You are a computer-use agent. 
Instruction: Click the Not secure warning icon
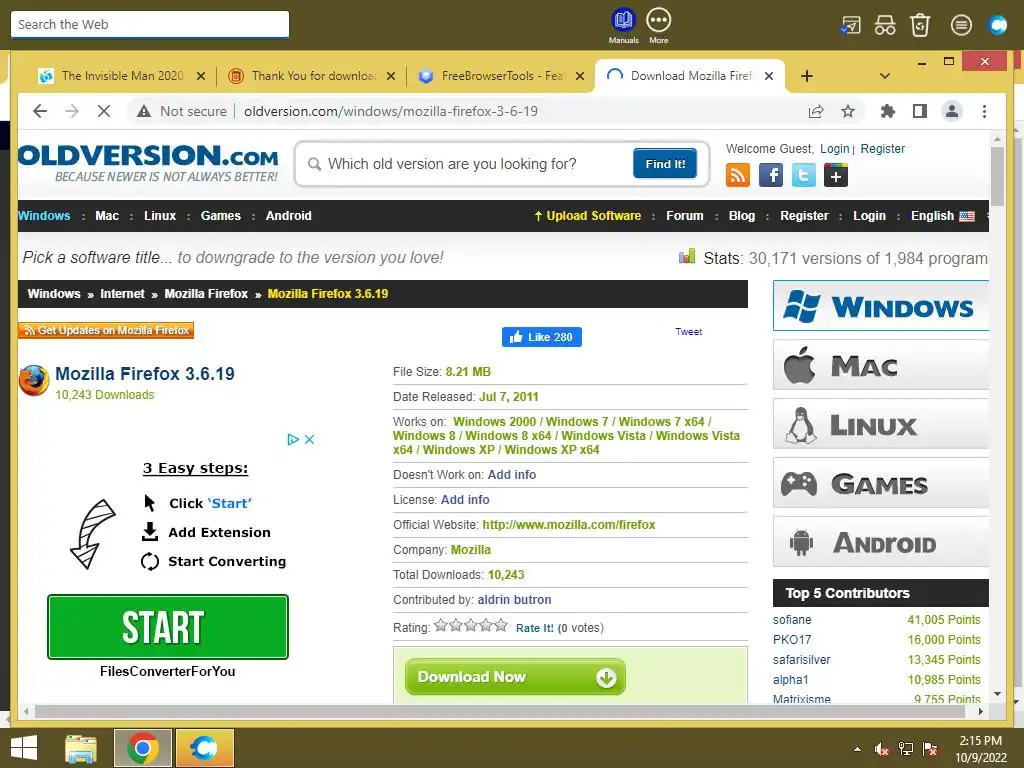click(x=144, y=111)
